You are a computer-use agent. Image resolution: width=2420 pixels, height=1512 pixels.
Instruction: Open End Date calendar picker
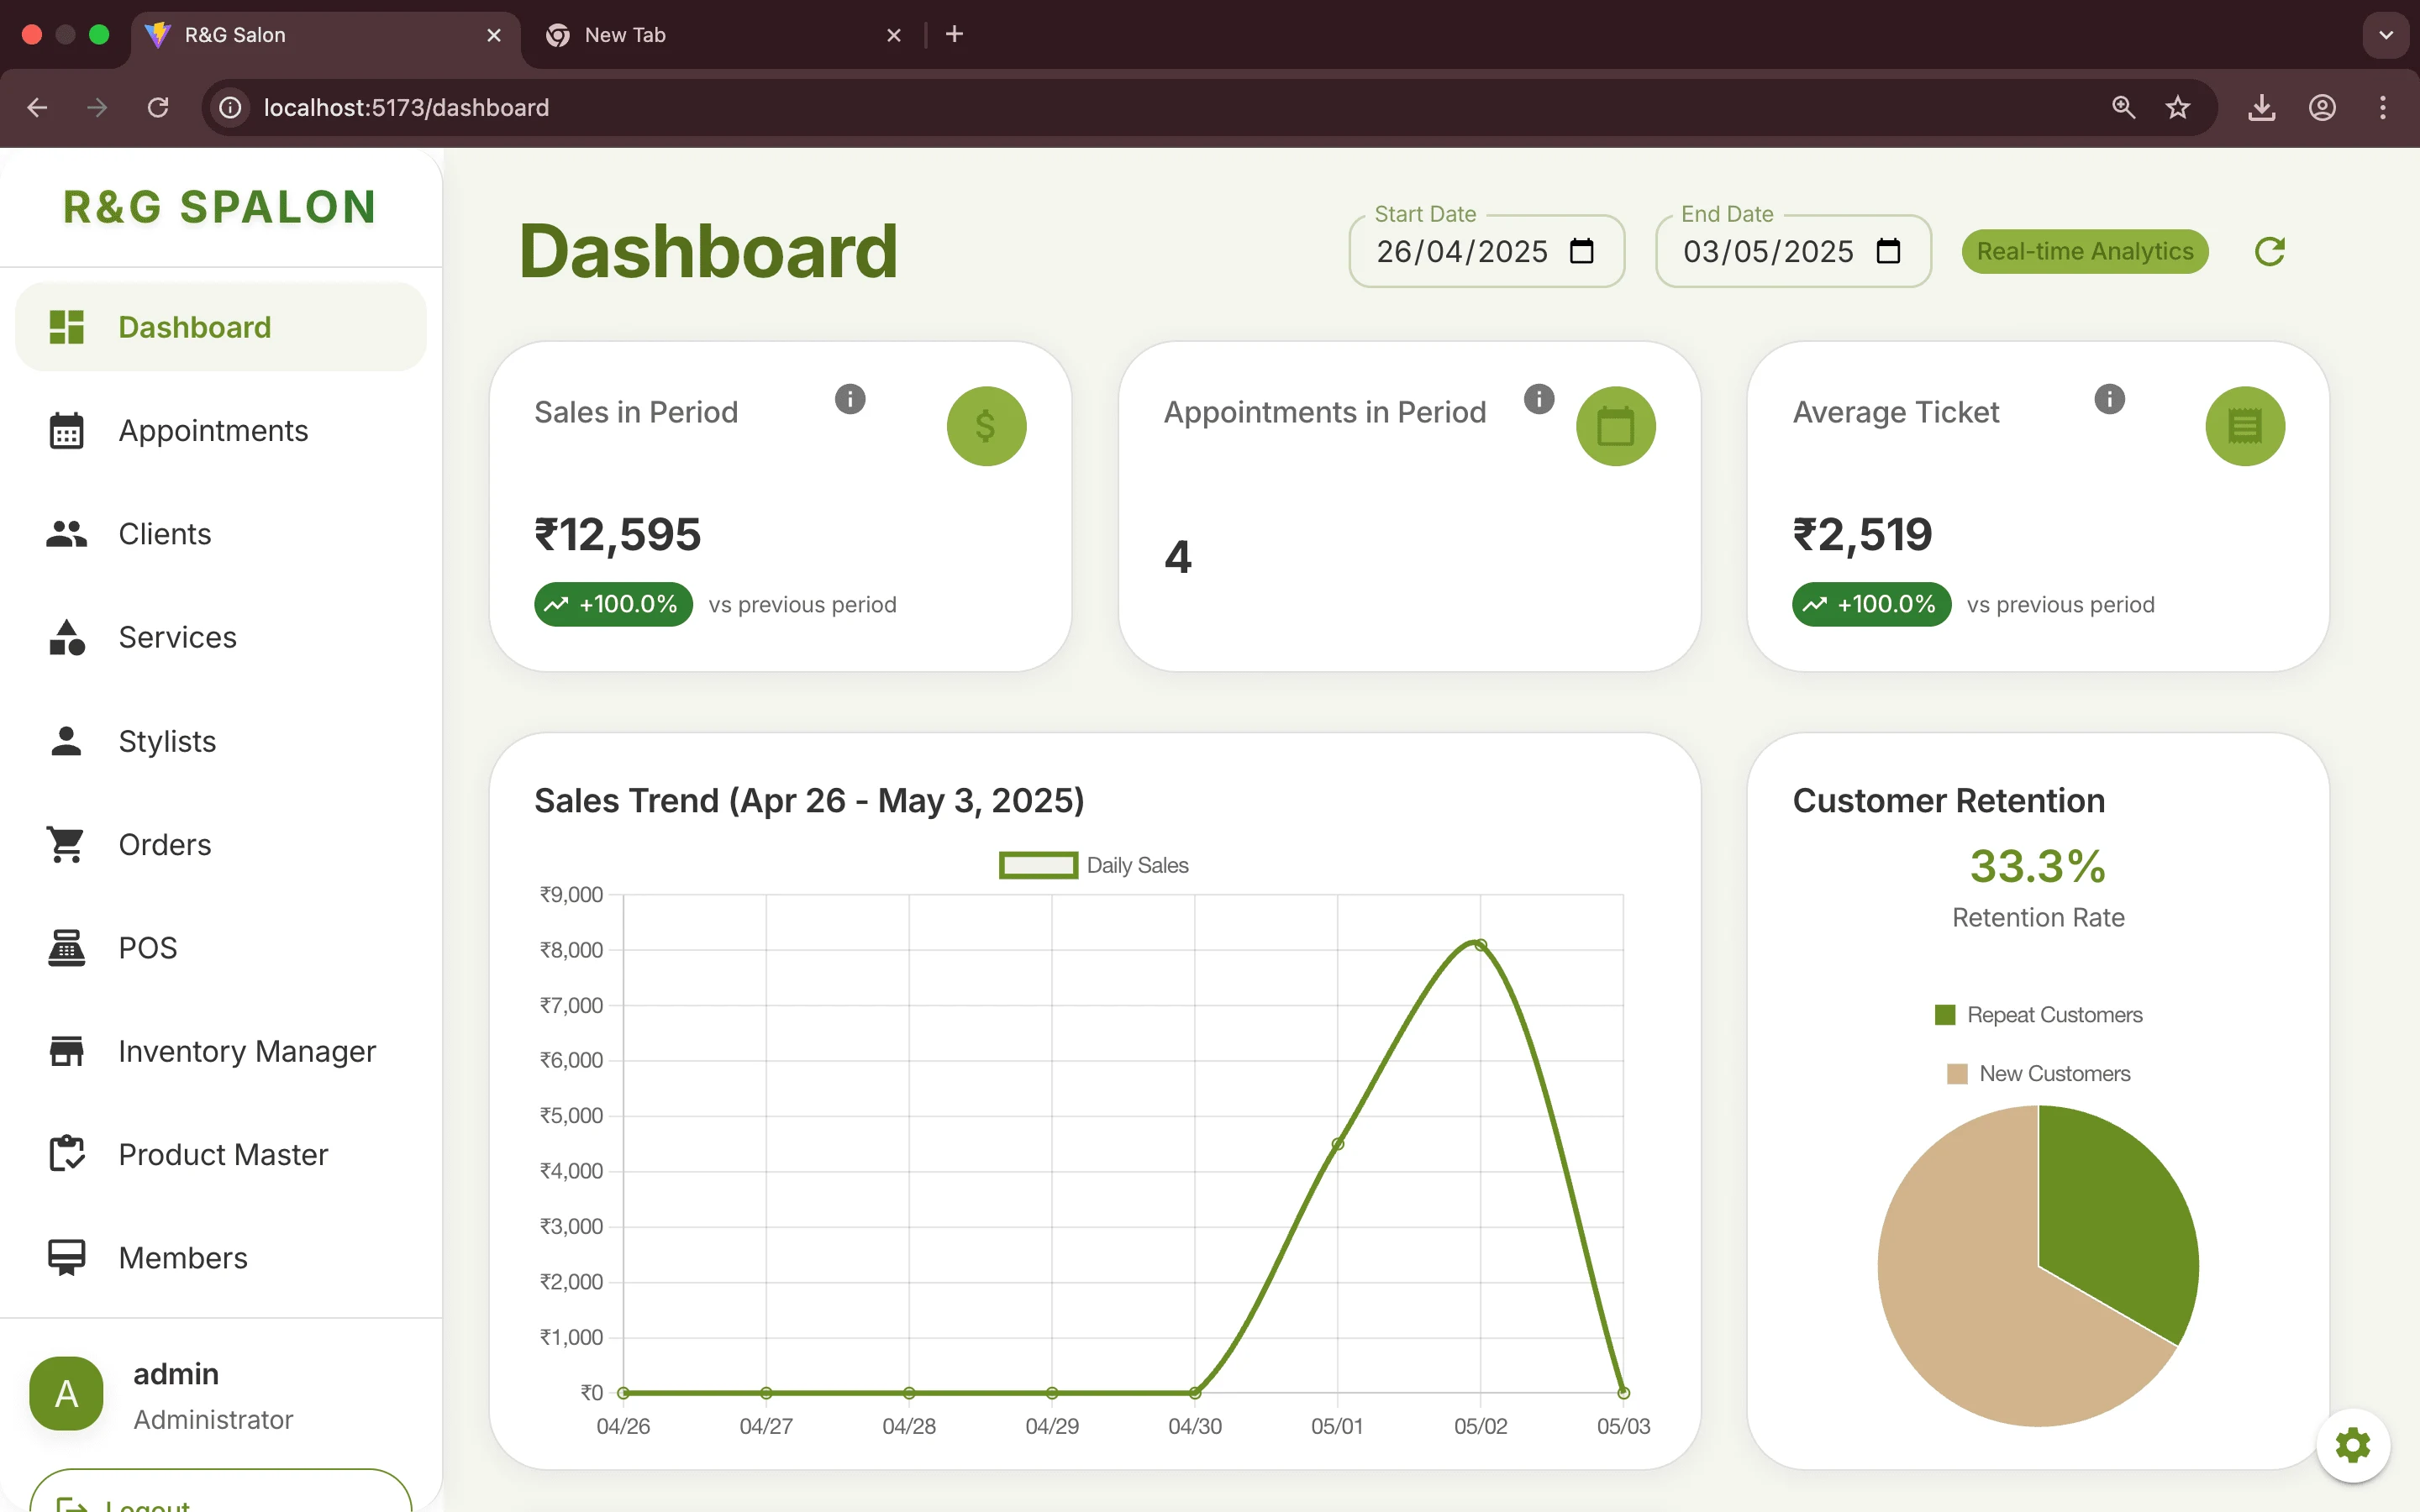[1887, 251]
